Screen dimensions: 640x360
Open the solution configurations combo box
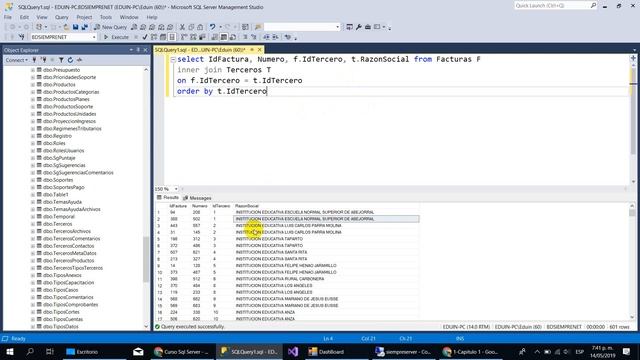pyautogui.click(x=302, y=27)
